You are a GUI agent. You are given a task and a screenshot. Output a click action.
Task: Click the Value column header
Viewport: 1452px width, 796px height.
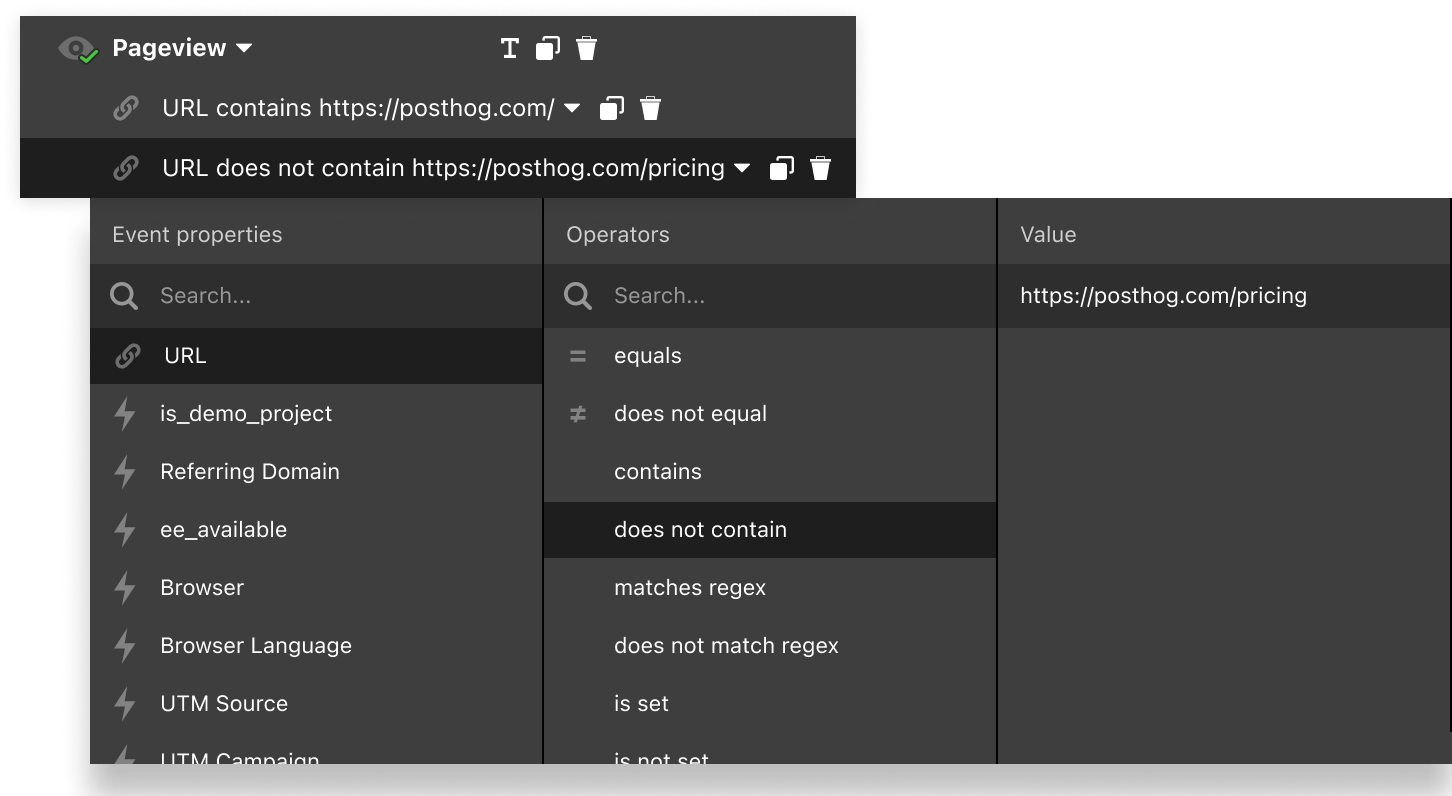(1048, 235)
